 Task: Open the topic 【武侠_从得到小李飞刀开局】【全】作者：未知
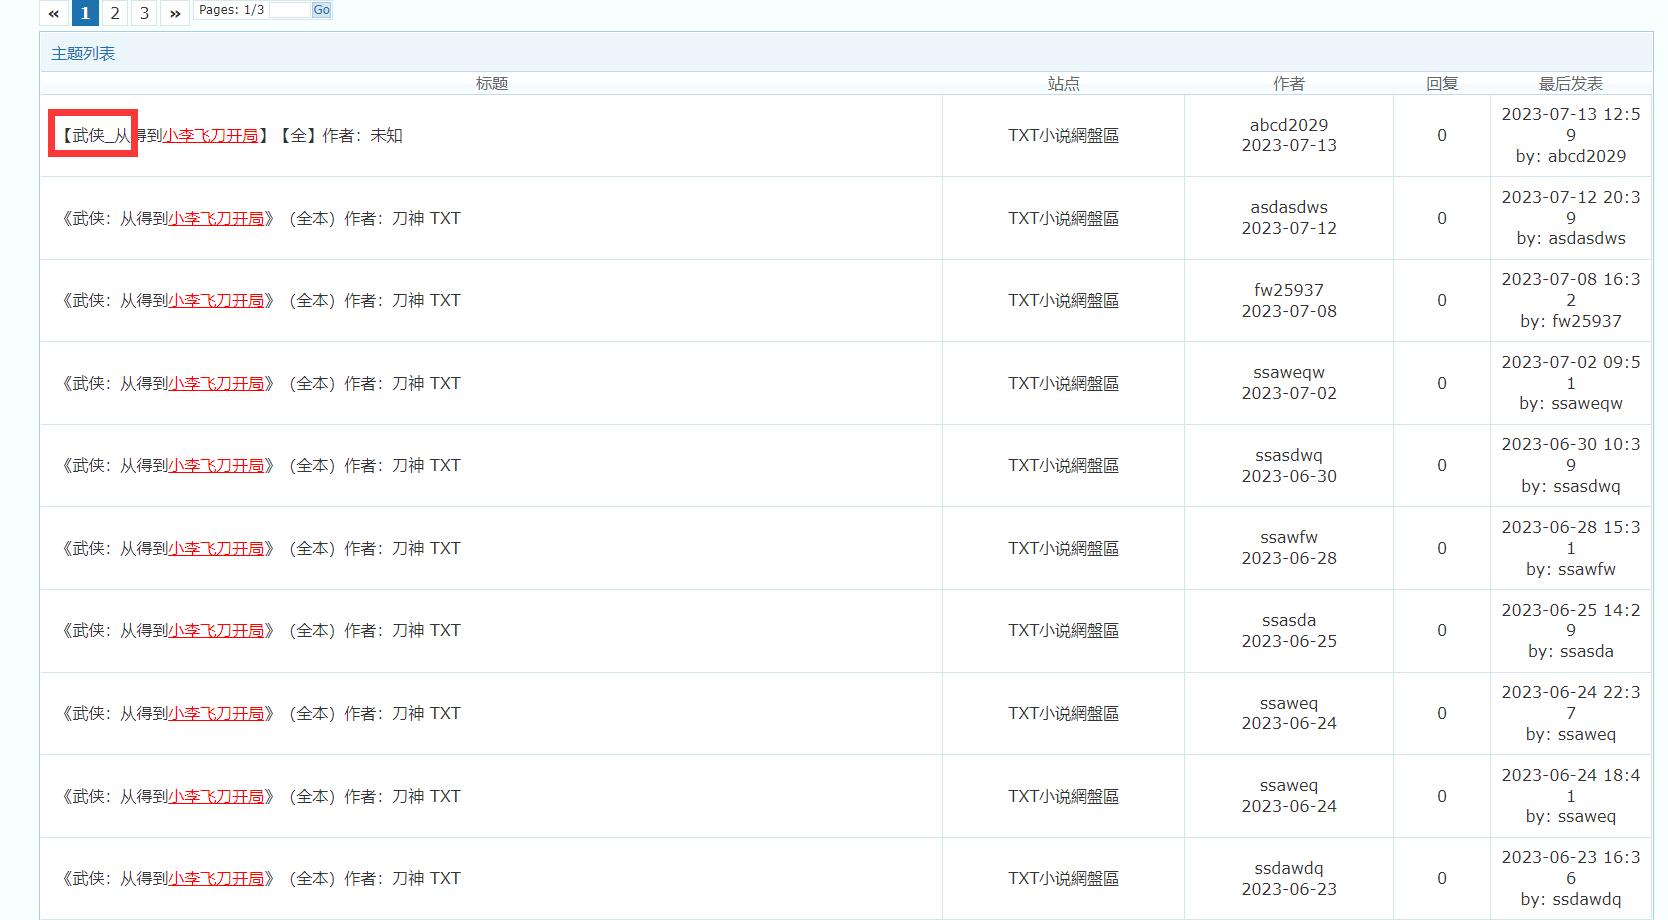230,135
